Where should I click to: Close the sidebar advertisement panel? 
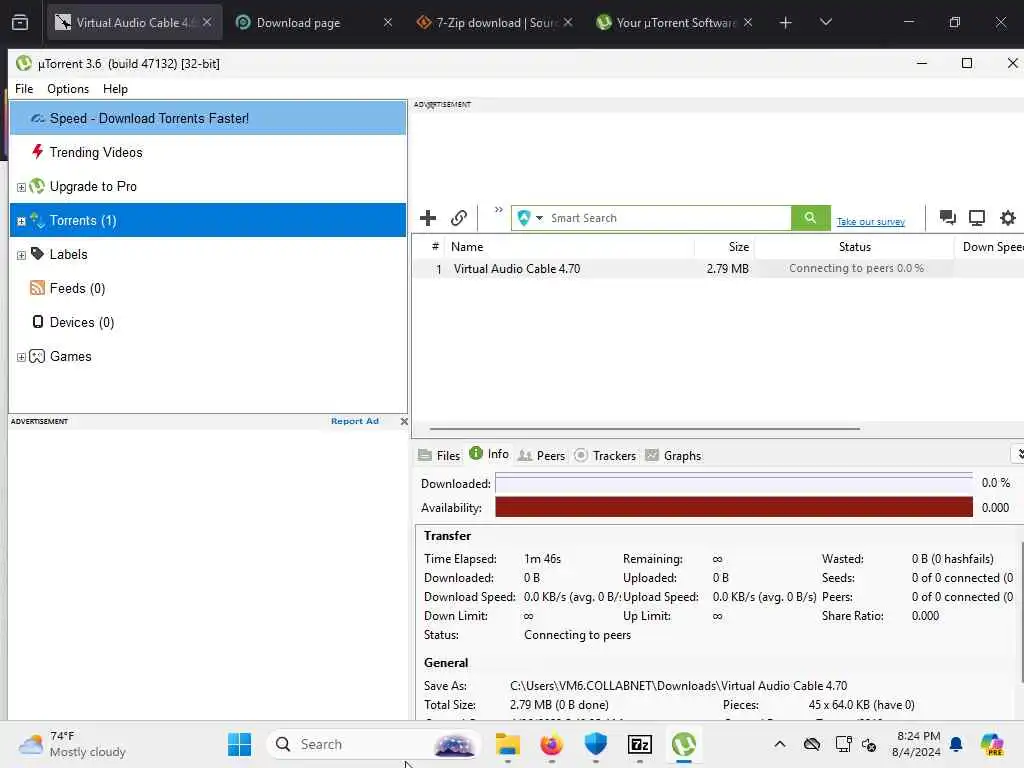[404, 421]
